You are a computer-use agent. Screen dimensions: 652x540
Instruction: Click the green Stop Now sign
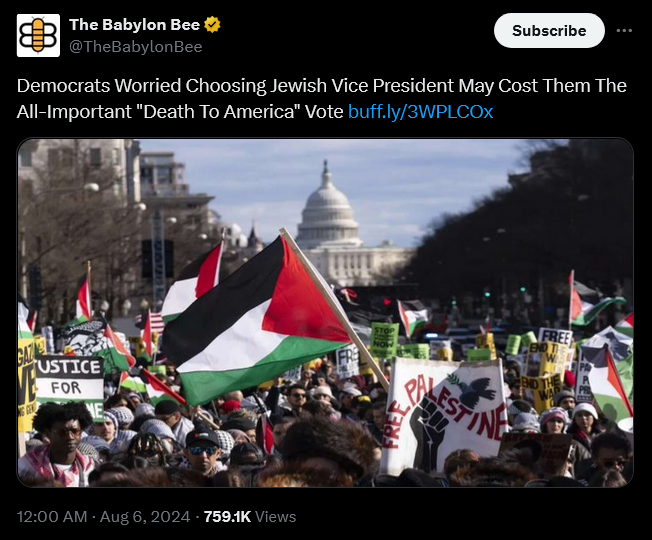click(x=384, y=340)
